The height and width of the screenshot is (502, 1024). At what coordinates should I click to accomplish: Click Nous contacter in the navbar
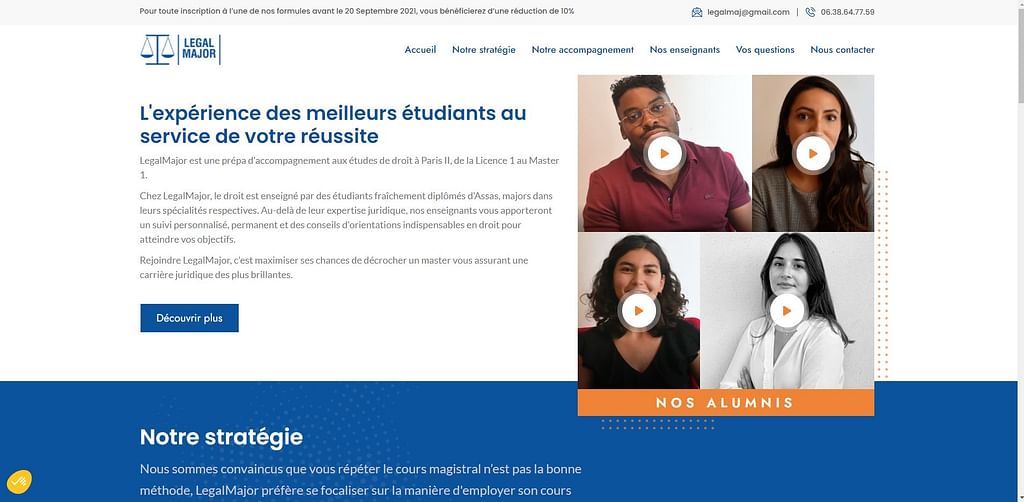point(842,50)
